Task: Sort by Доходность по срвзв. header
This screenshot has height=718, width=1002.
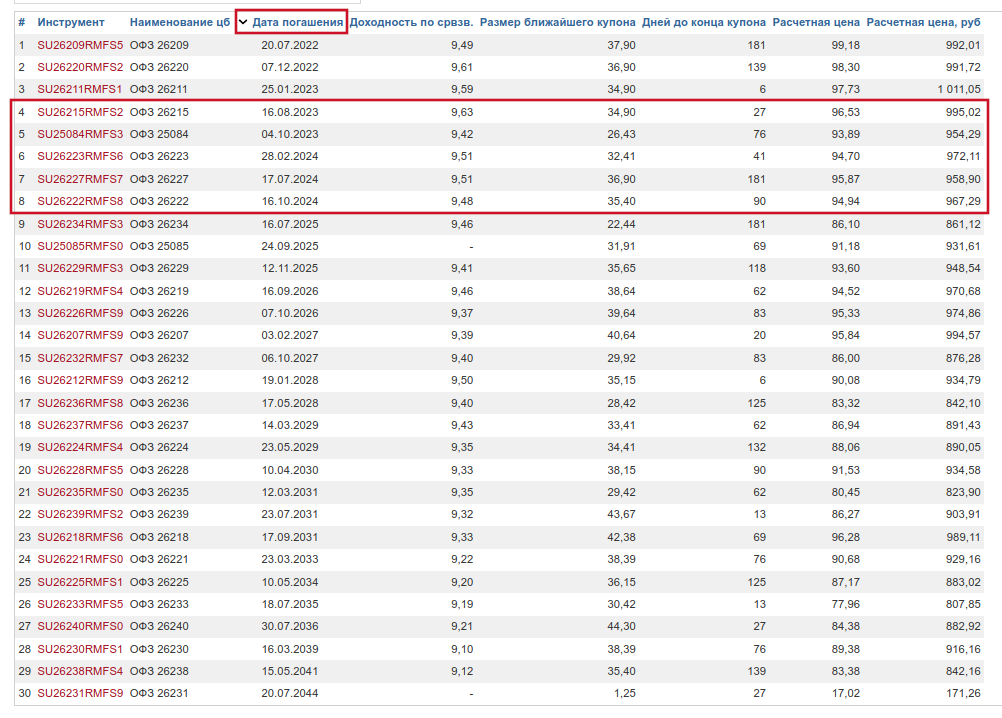Action: [x=412, y=22]
